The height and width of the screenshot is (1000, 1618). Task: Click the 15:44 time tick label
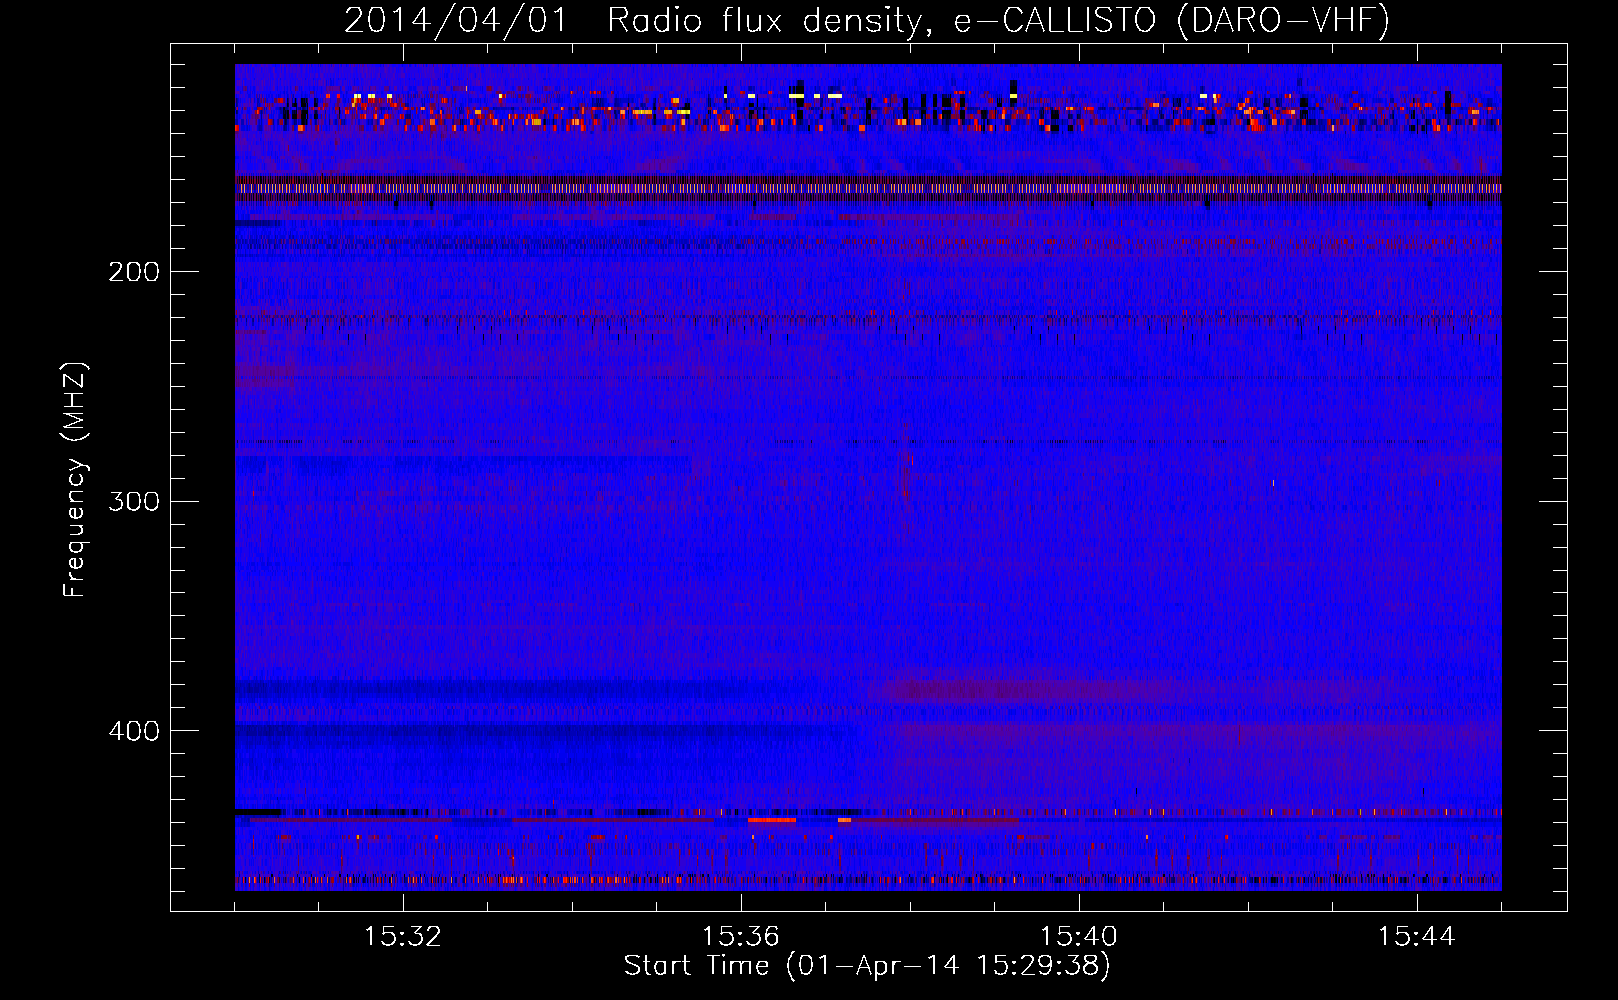pos(1417,937)
